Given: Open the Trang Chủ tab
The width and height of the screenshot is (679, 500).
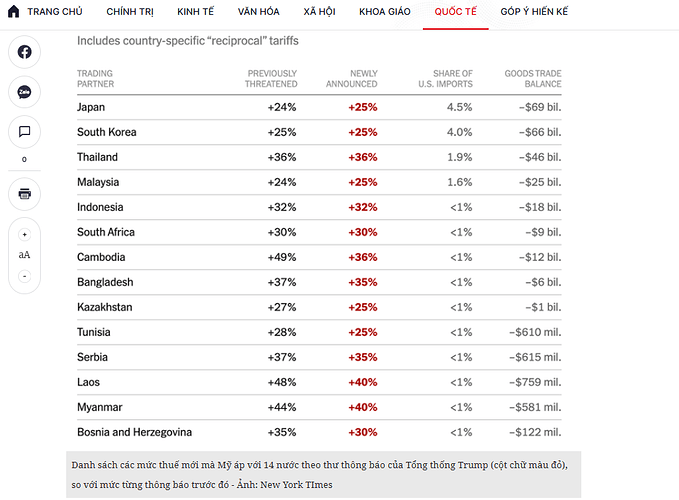Looking at the screenshot, I should pos(55,12).
